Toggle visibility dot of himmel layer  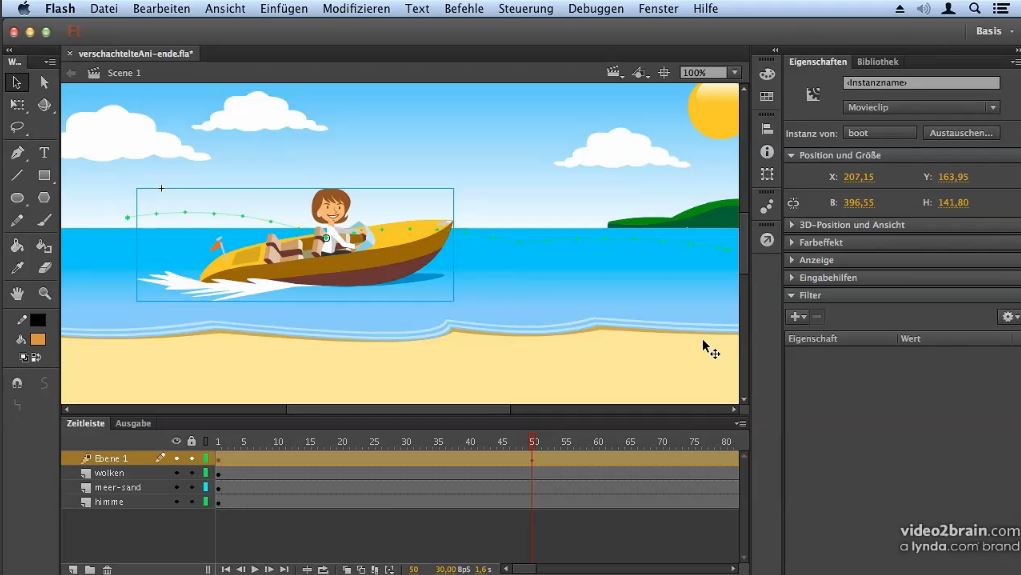pos(176,501)
